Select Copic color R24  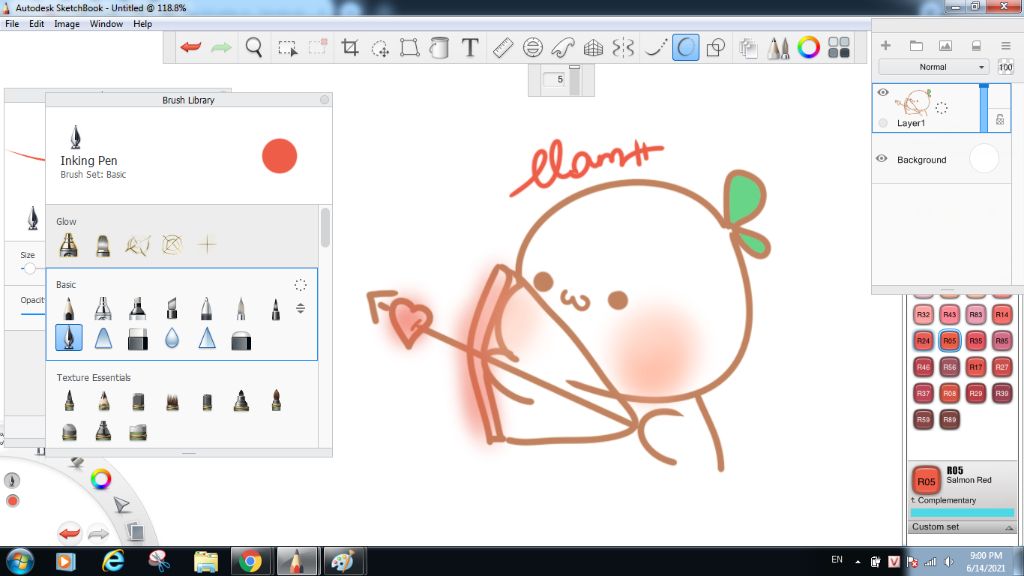tap(923, 340)
